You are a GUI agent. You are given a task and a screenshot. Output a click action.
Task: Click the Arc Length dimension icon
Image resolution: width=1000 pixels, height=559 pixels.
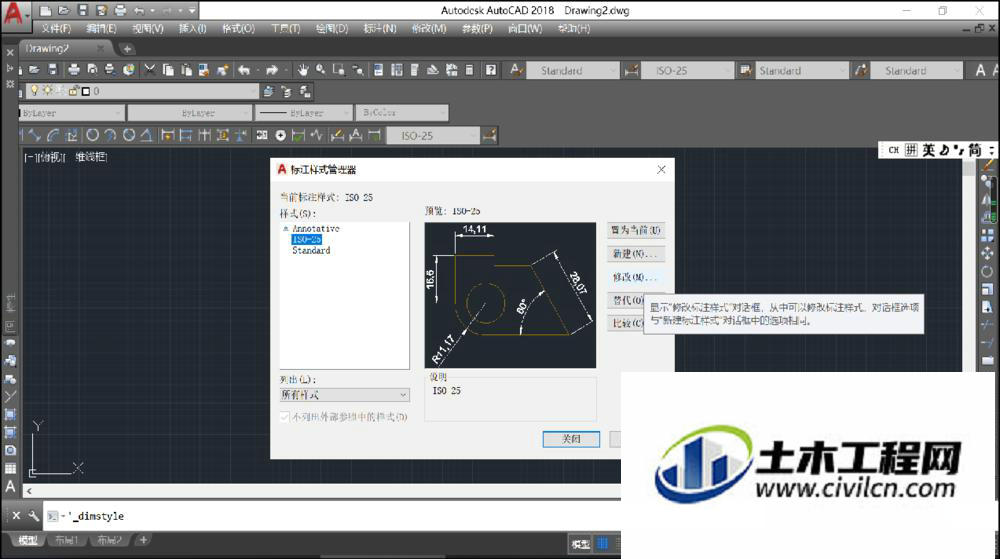point(53,135)
